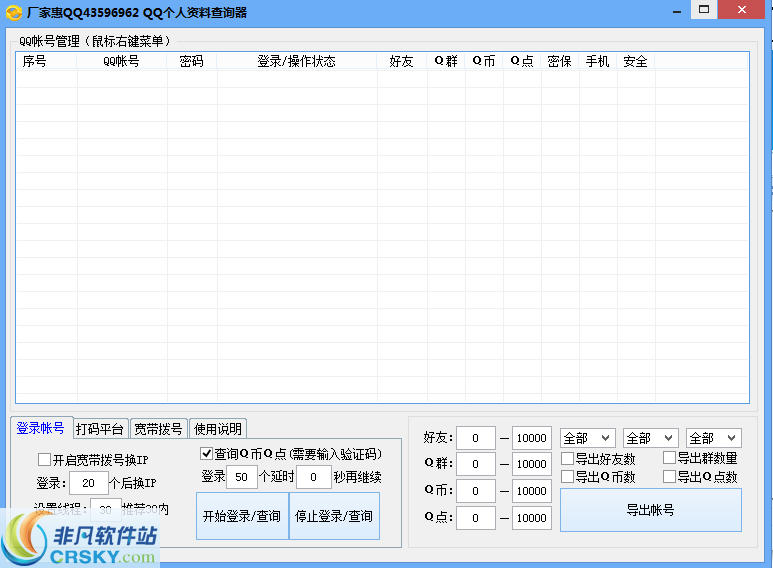Screen dimensions: 773x568
Task: Open the 使用说明 tab
Action: [x=217, y=429]
